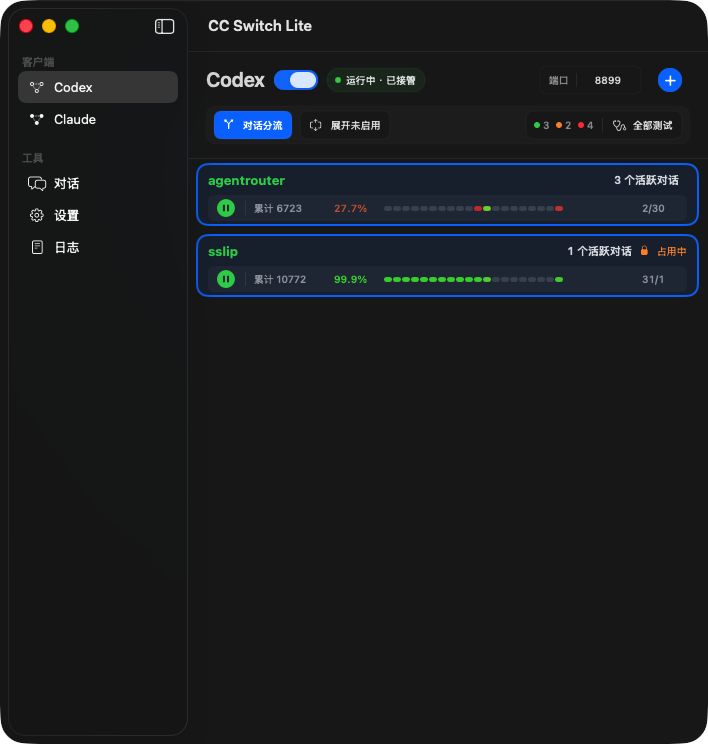
Task: Click 1 个活跃对话 on sslip
Action: click(x=599, y=251)
